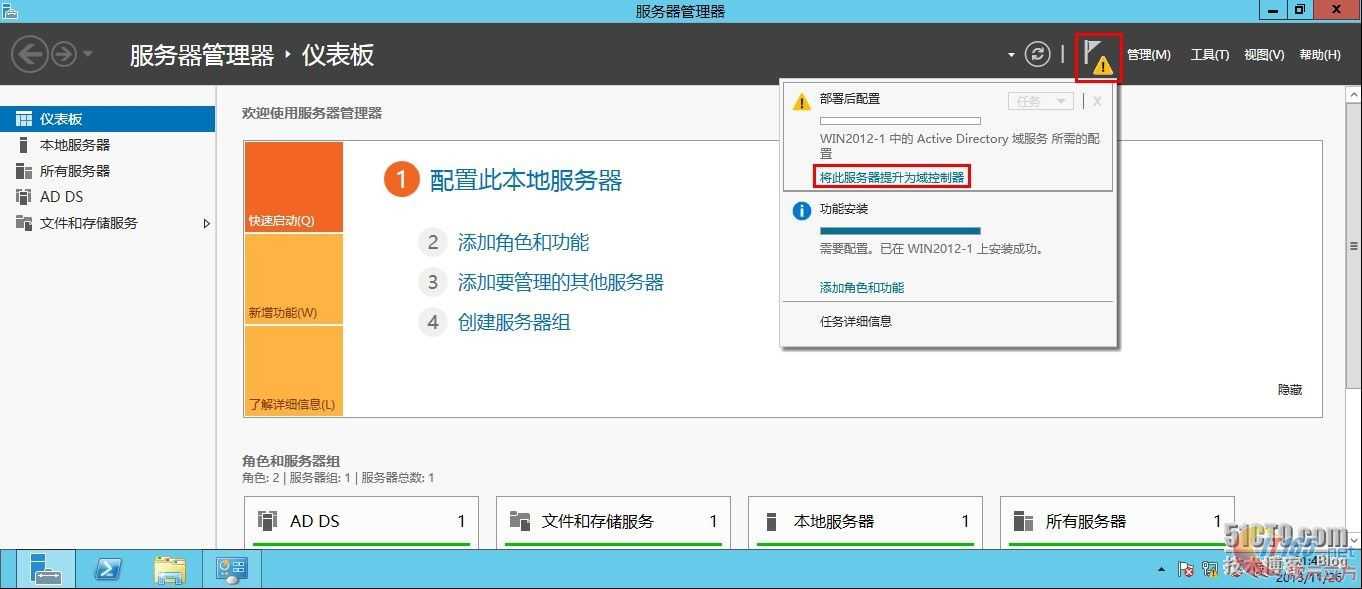Select AD DS in the left navigation
The image size is (1362, 589).
coord(107,197)
